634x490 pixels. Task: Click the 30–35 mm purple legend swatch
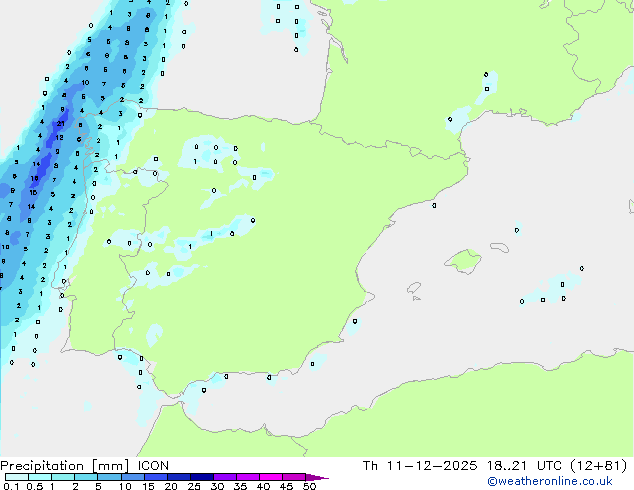[x=225, y=477]
